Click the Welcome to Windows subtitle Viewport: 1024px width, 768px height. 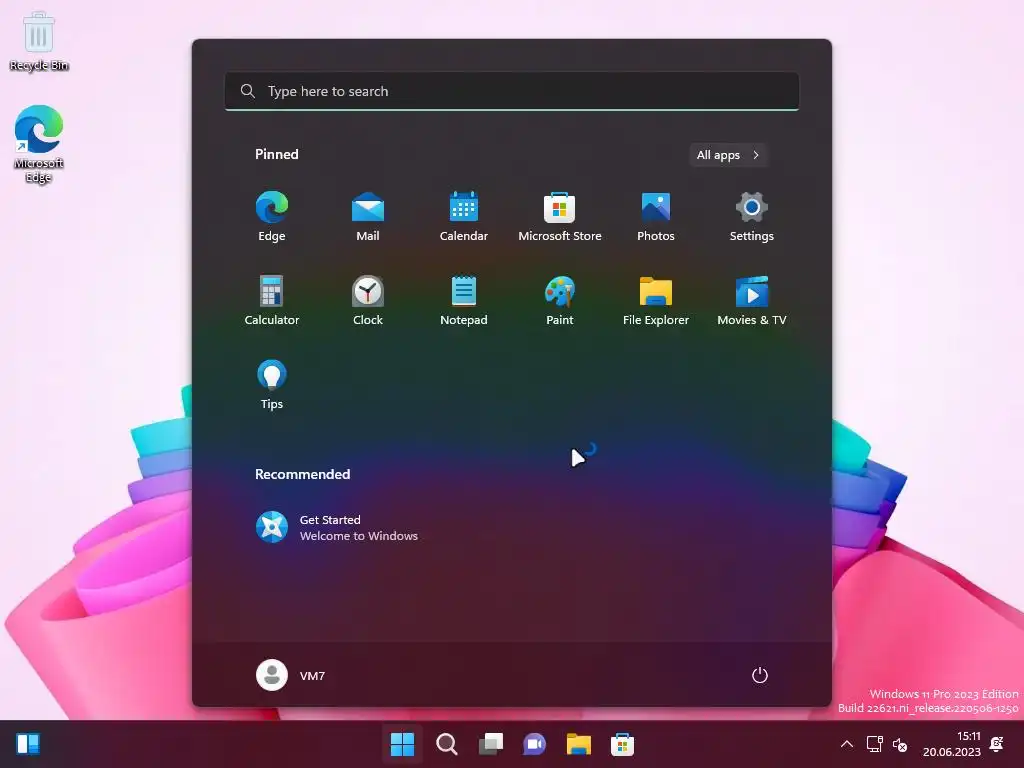click(x=359, y=536)
